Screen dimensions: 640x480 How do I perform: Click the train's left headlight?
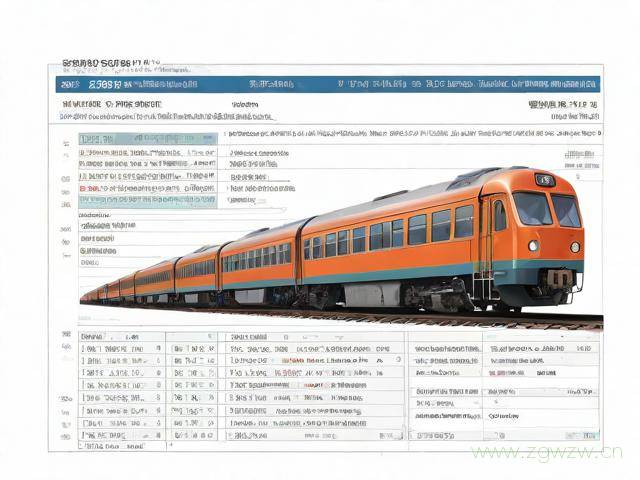click(x=532, y=245)
